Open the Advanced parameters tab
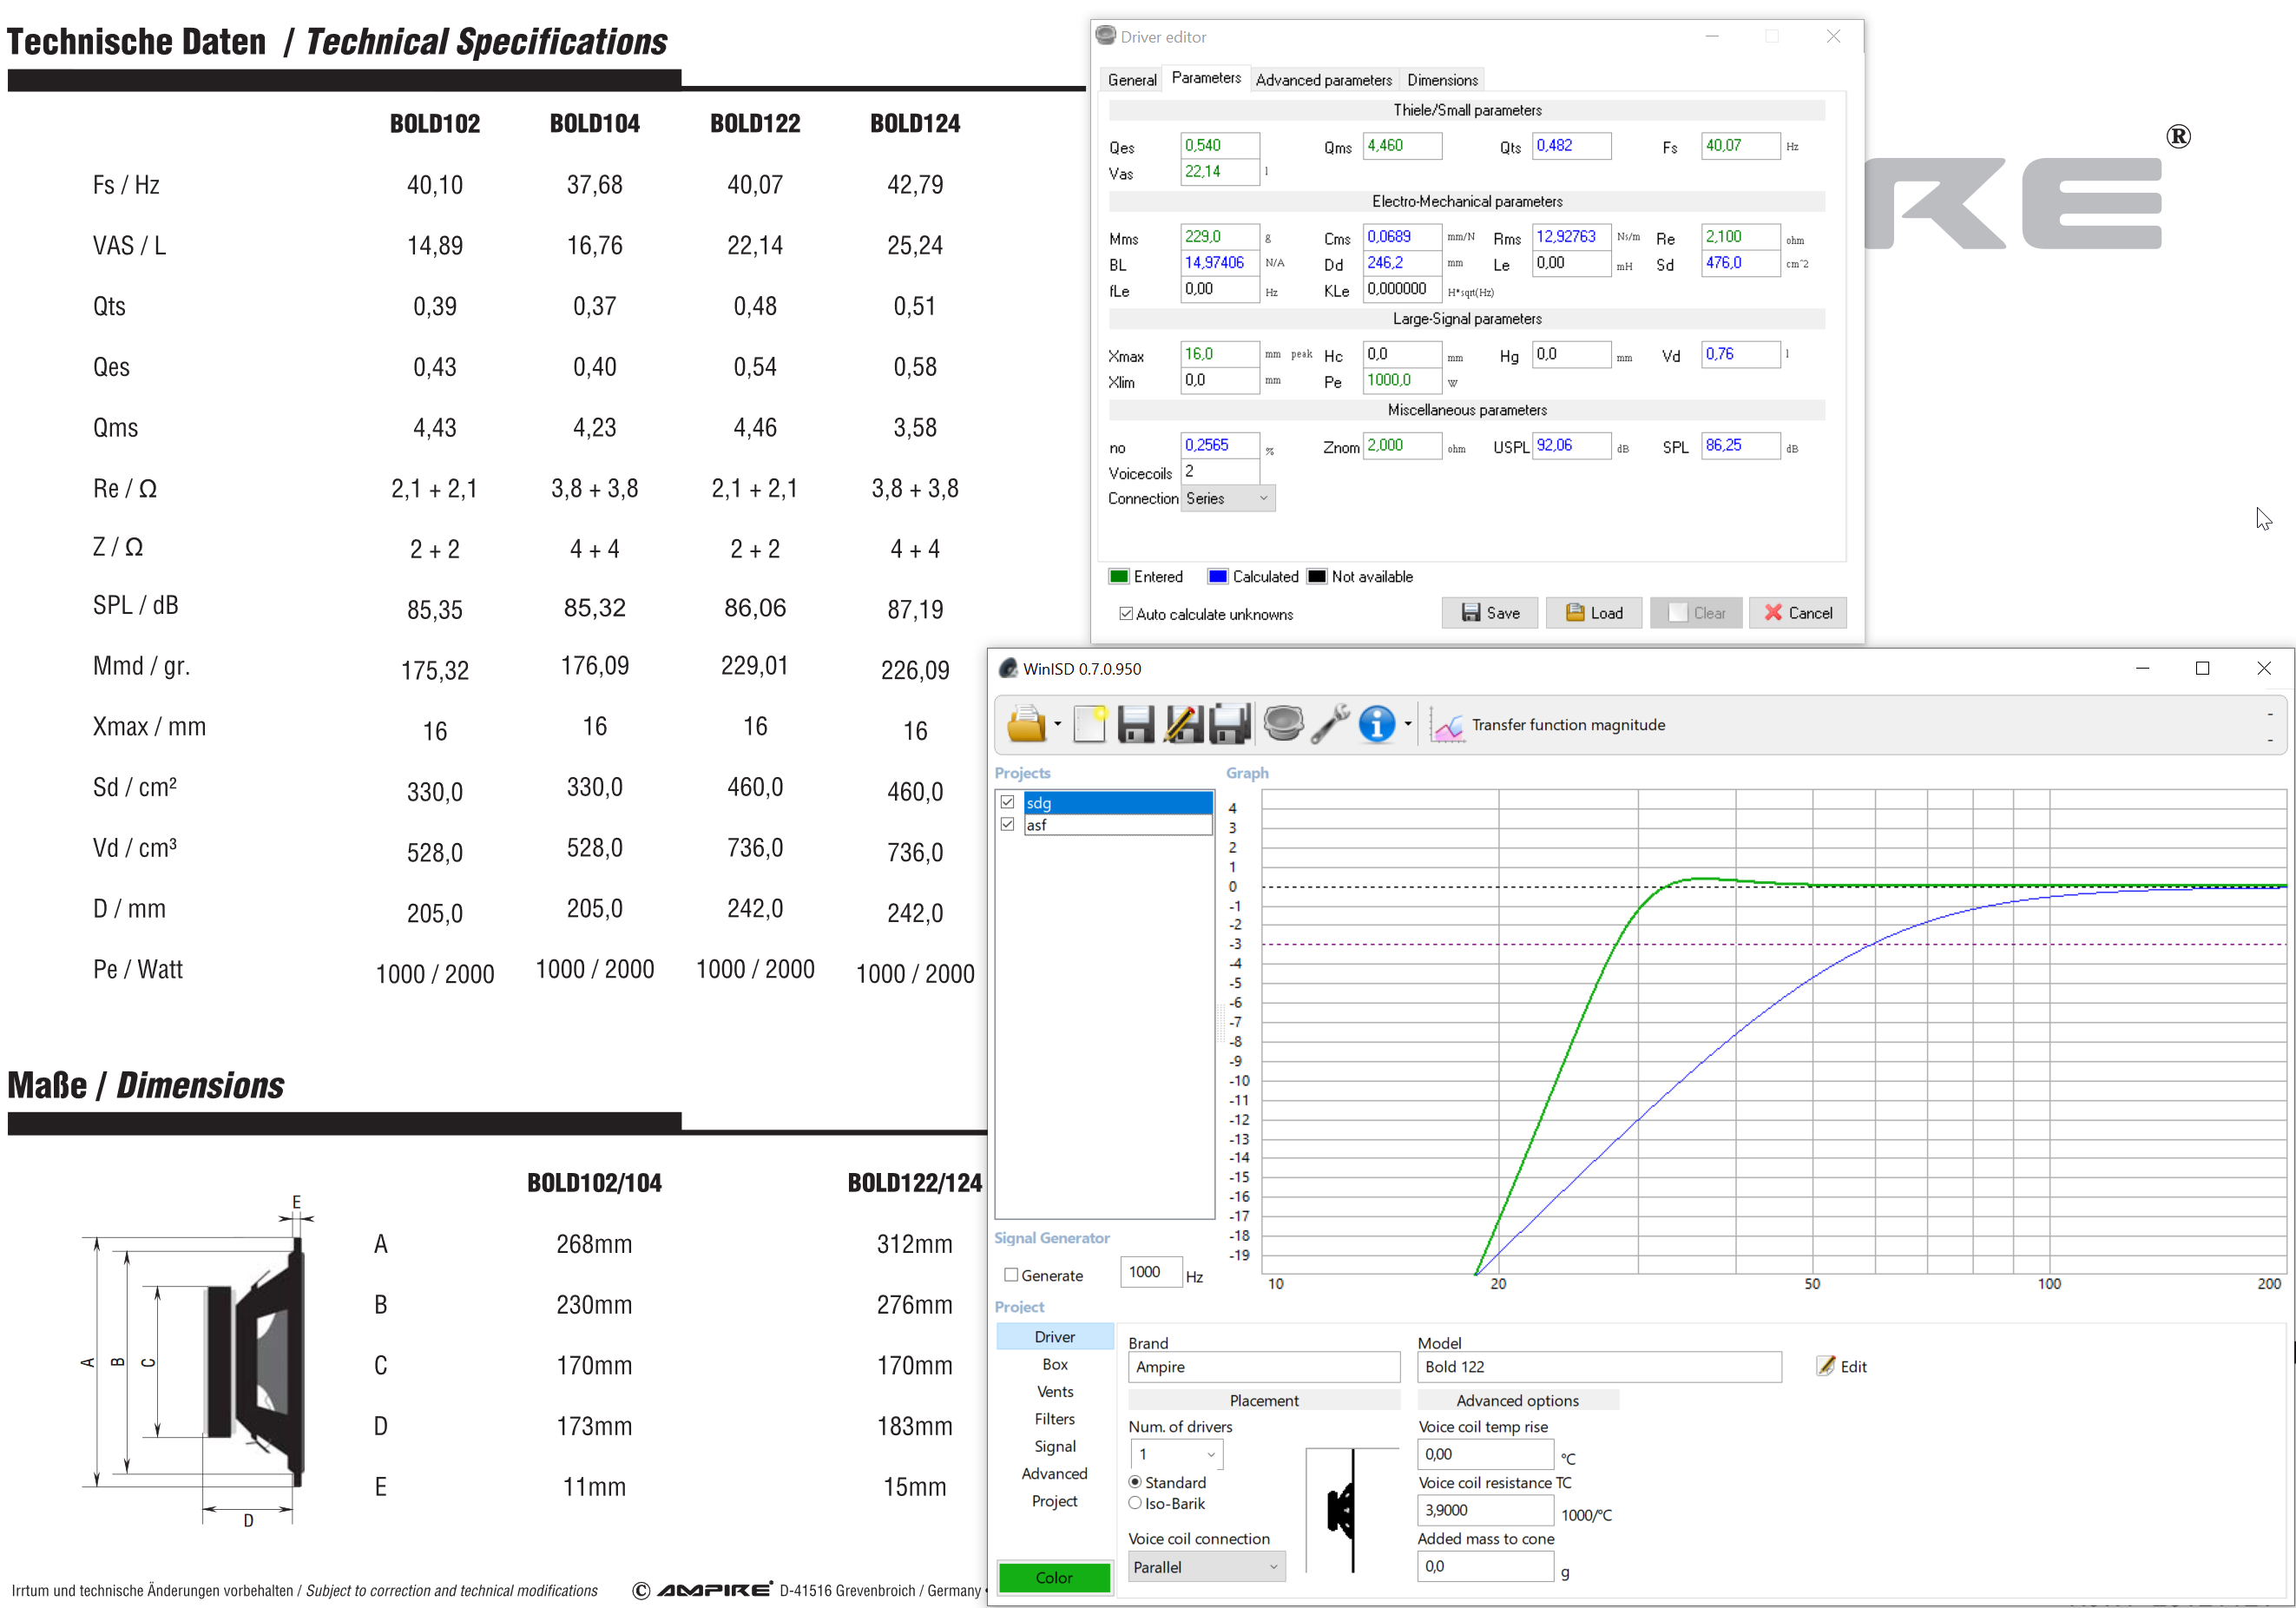The width and height of the screenshot is (2296, 1608). click(x=1324, y=80)
